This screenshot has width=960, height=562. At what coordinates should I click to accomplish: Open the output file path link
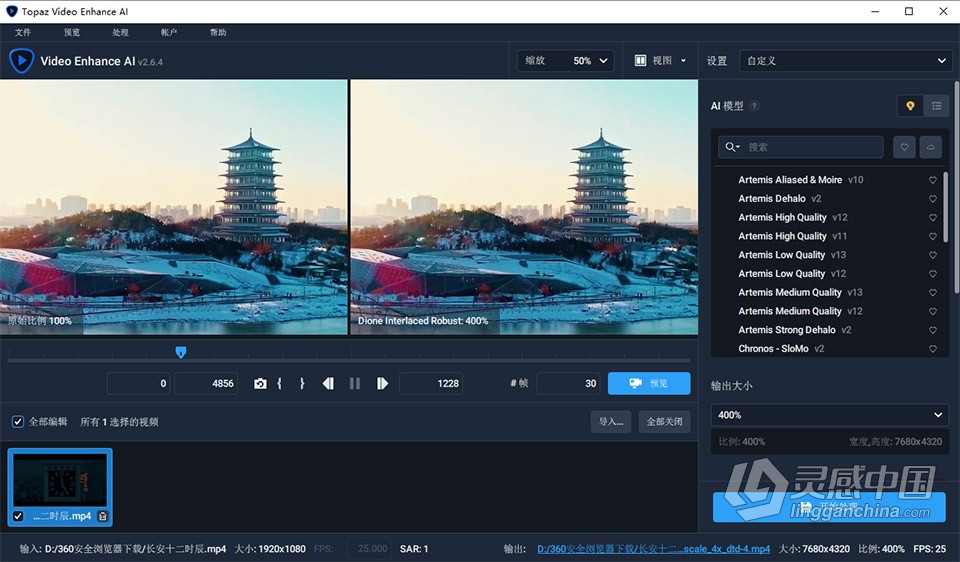tap(653, 549)
